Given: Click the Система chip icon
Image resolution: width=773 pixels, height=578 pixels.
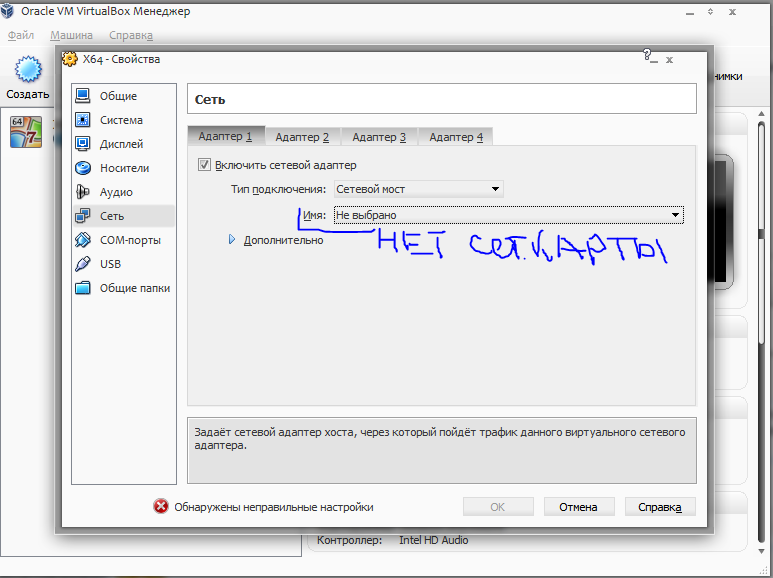Looking at the screenshot, I should pos(83,120).
